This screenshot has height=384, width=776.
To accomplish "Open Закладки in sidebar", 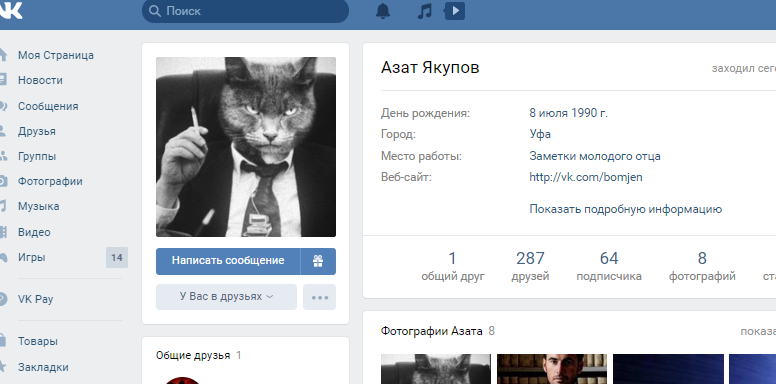I will 43,367.
